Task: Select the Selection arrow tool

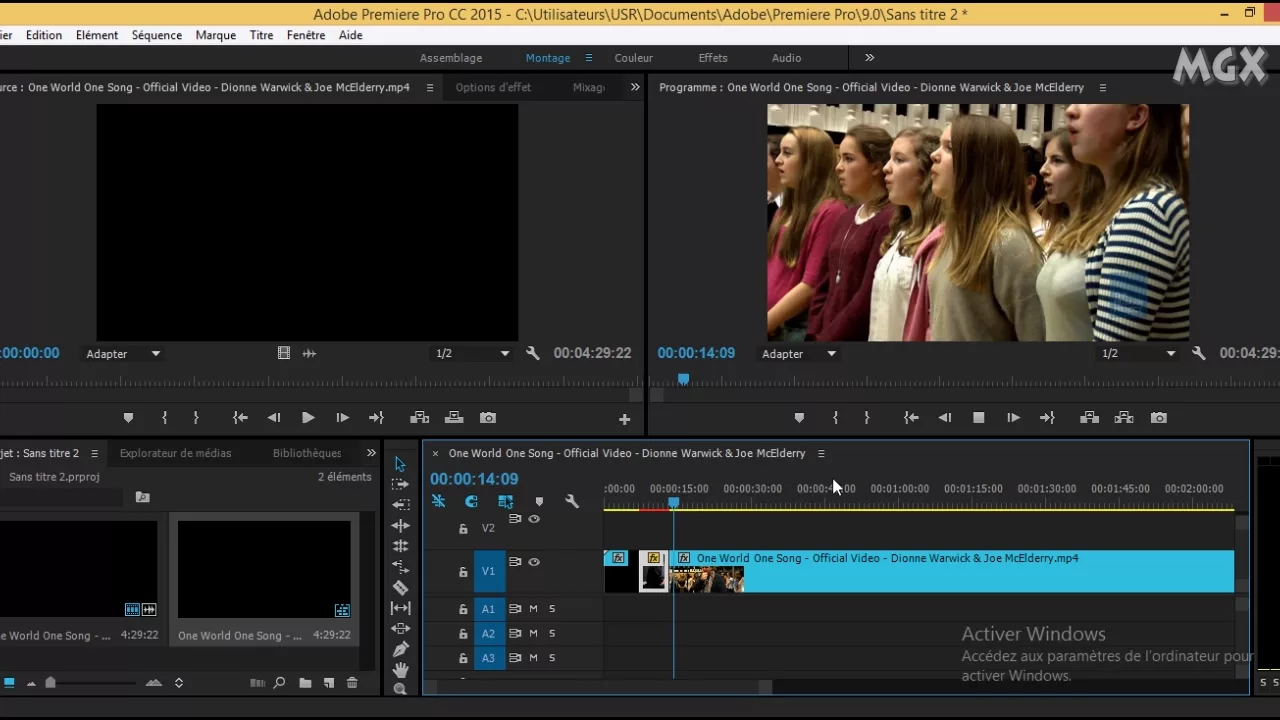Action: coord(400,464)
